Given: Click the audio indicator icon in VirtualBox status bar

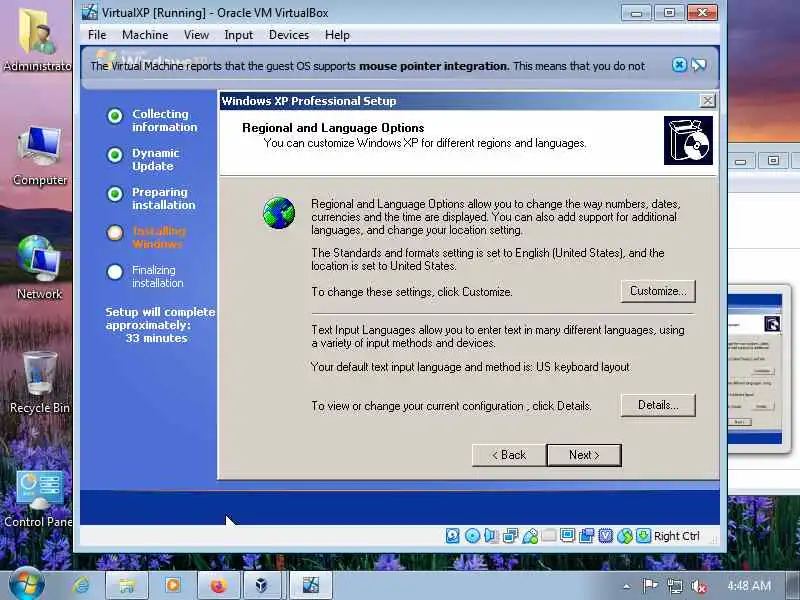Looking at the screenshot, I should tap(491, 535).
